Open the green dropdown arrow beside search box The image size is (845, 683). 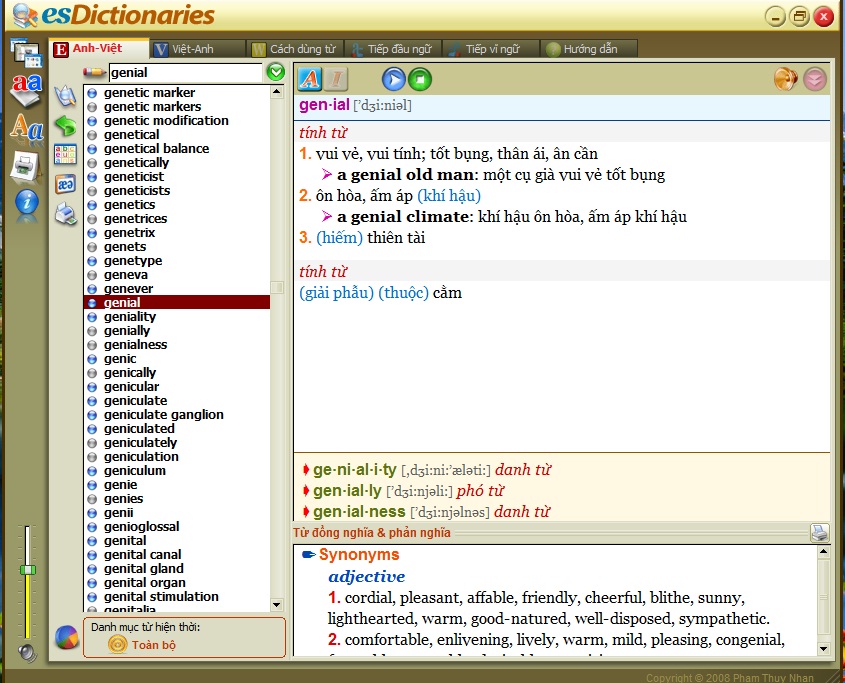[276, 72]
